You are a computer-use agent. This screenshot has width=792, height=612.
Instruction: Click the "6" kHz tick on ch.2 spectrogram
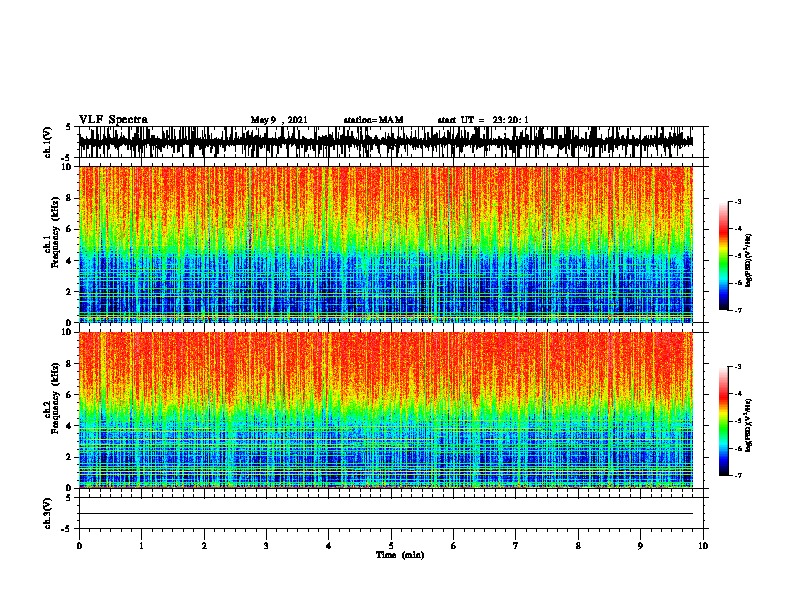[70, 395]
